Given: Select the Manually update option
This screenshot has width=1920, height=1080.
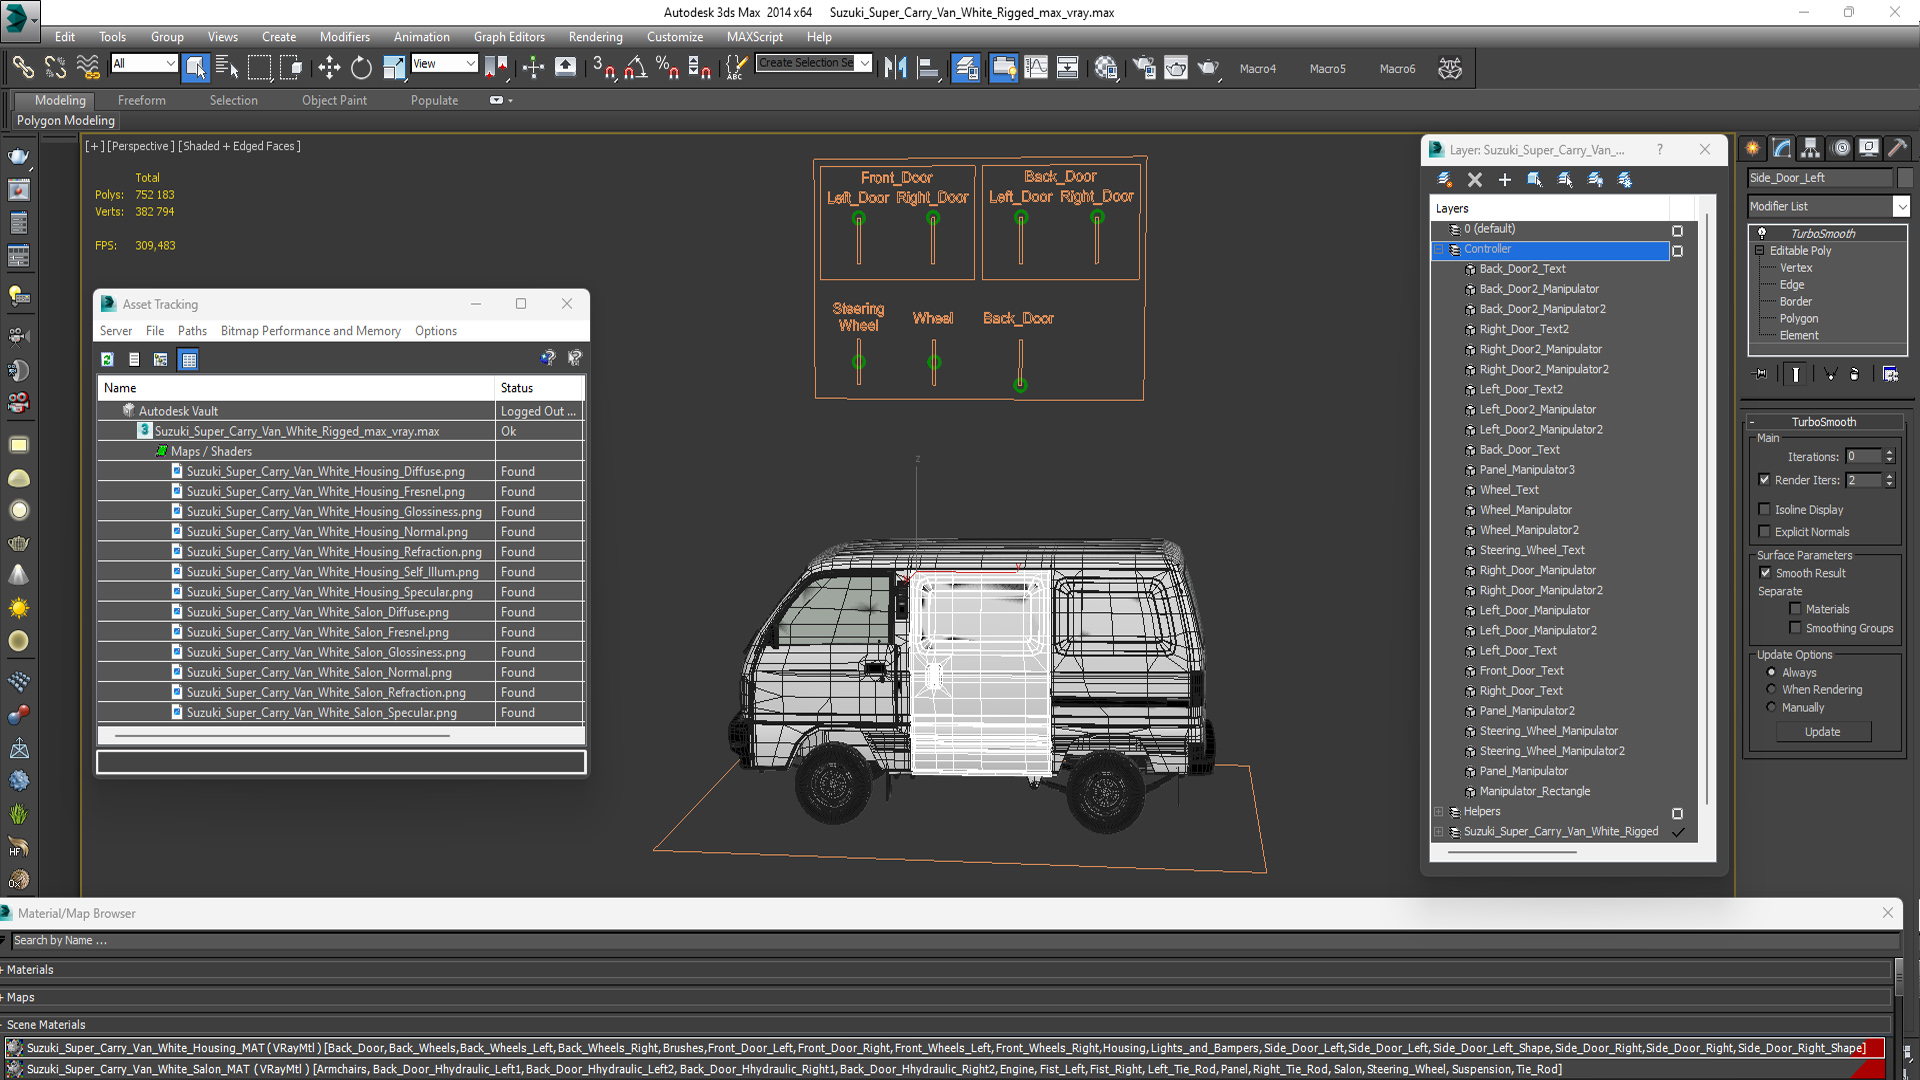Looking at the screenshot, I should tap(1771, 707).
